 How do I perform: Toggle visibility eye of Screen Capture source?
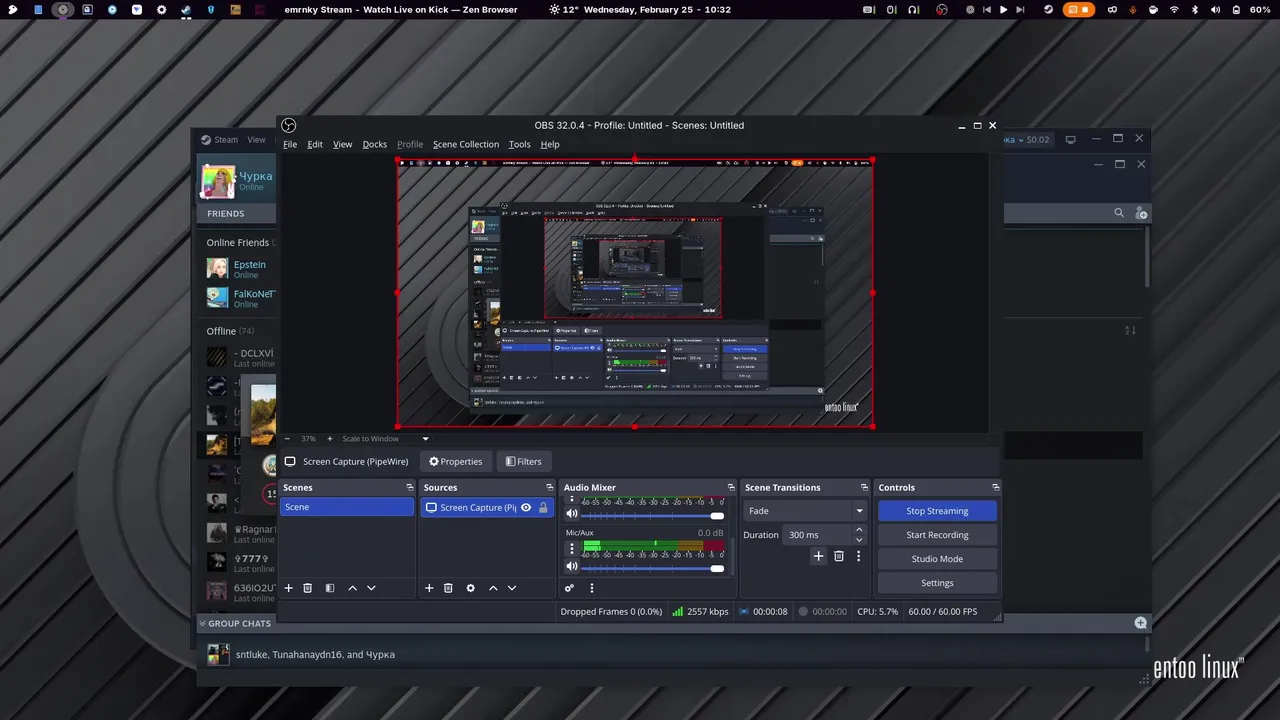[526, 508]
